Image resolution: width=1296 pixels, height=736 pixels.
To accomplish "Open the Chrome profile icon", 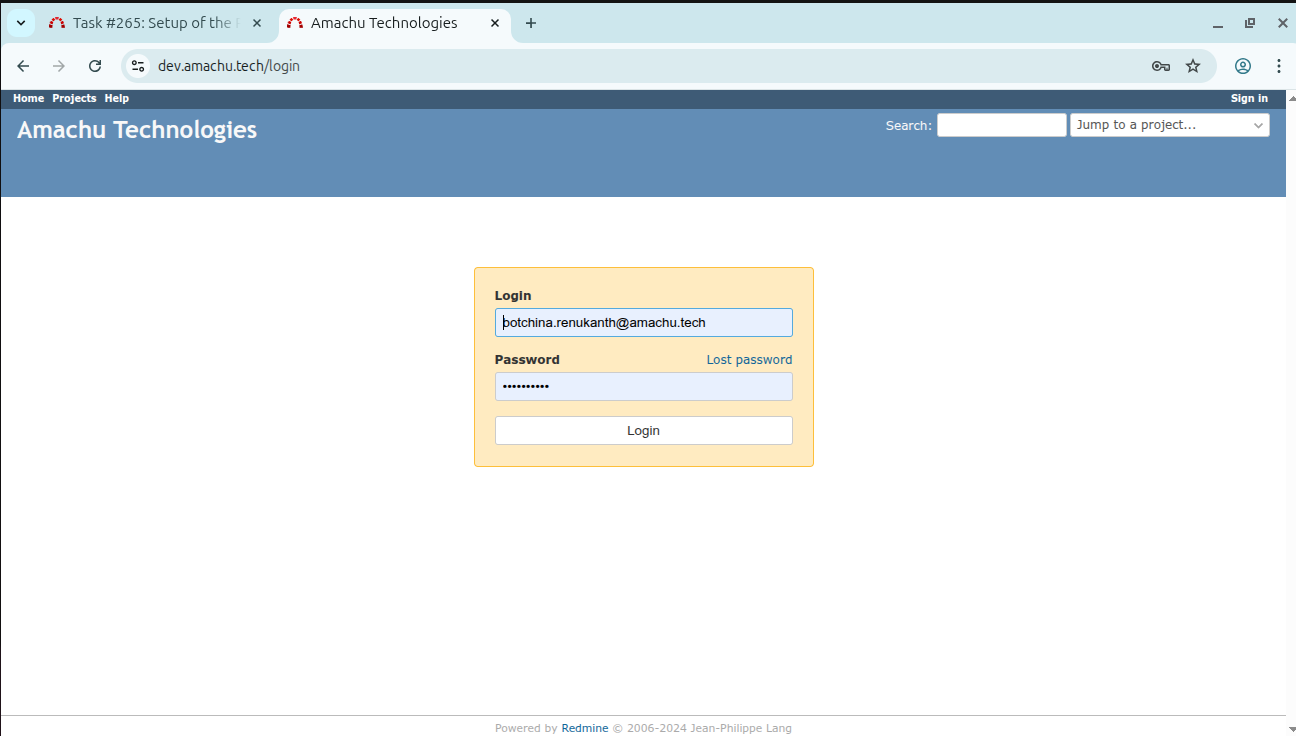I will [x=1243, y=66].
